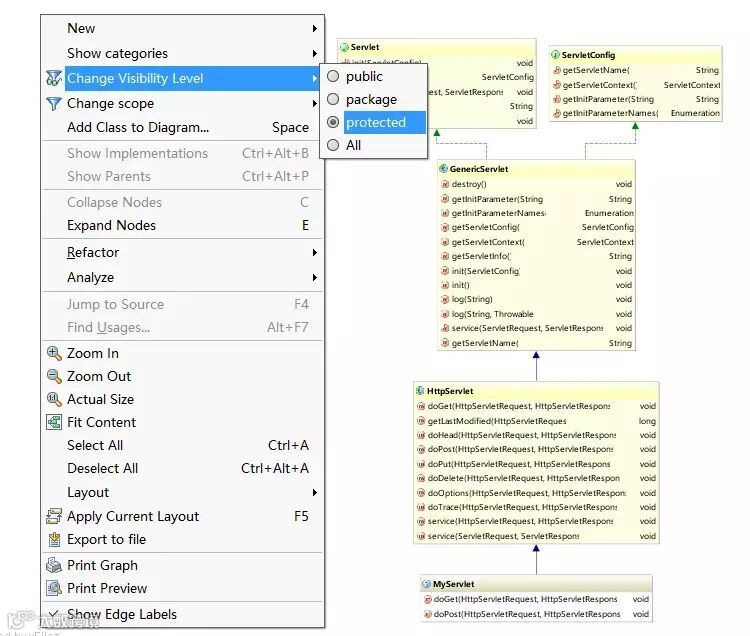Image resolution: width=750 pixels, height=636 pixels.
Task: Choose Show Implementations menu entry
Action: (183, 154)
